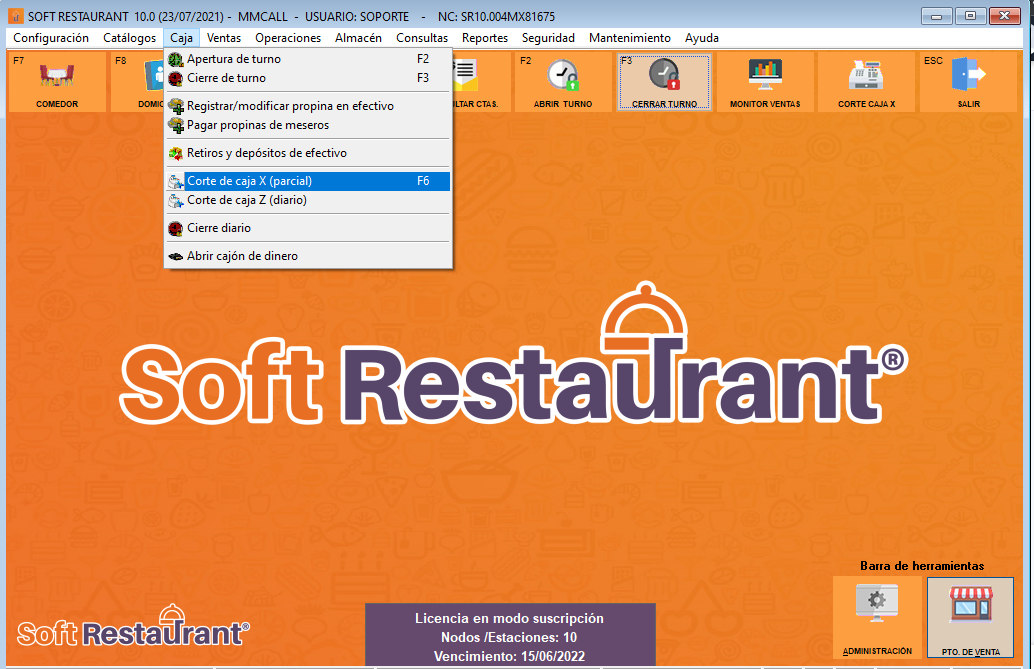
Task: Select Apertura de turno from Caja menu
Action: [x=233, y=59]
